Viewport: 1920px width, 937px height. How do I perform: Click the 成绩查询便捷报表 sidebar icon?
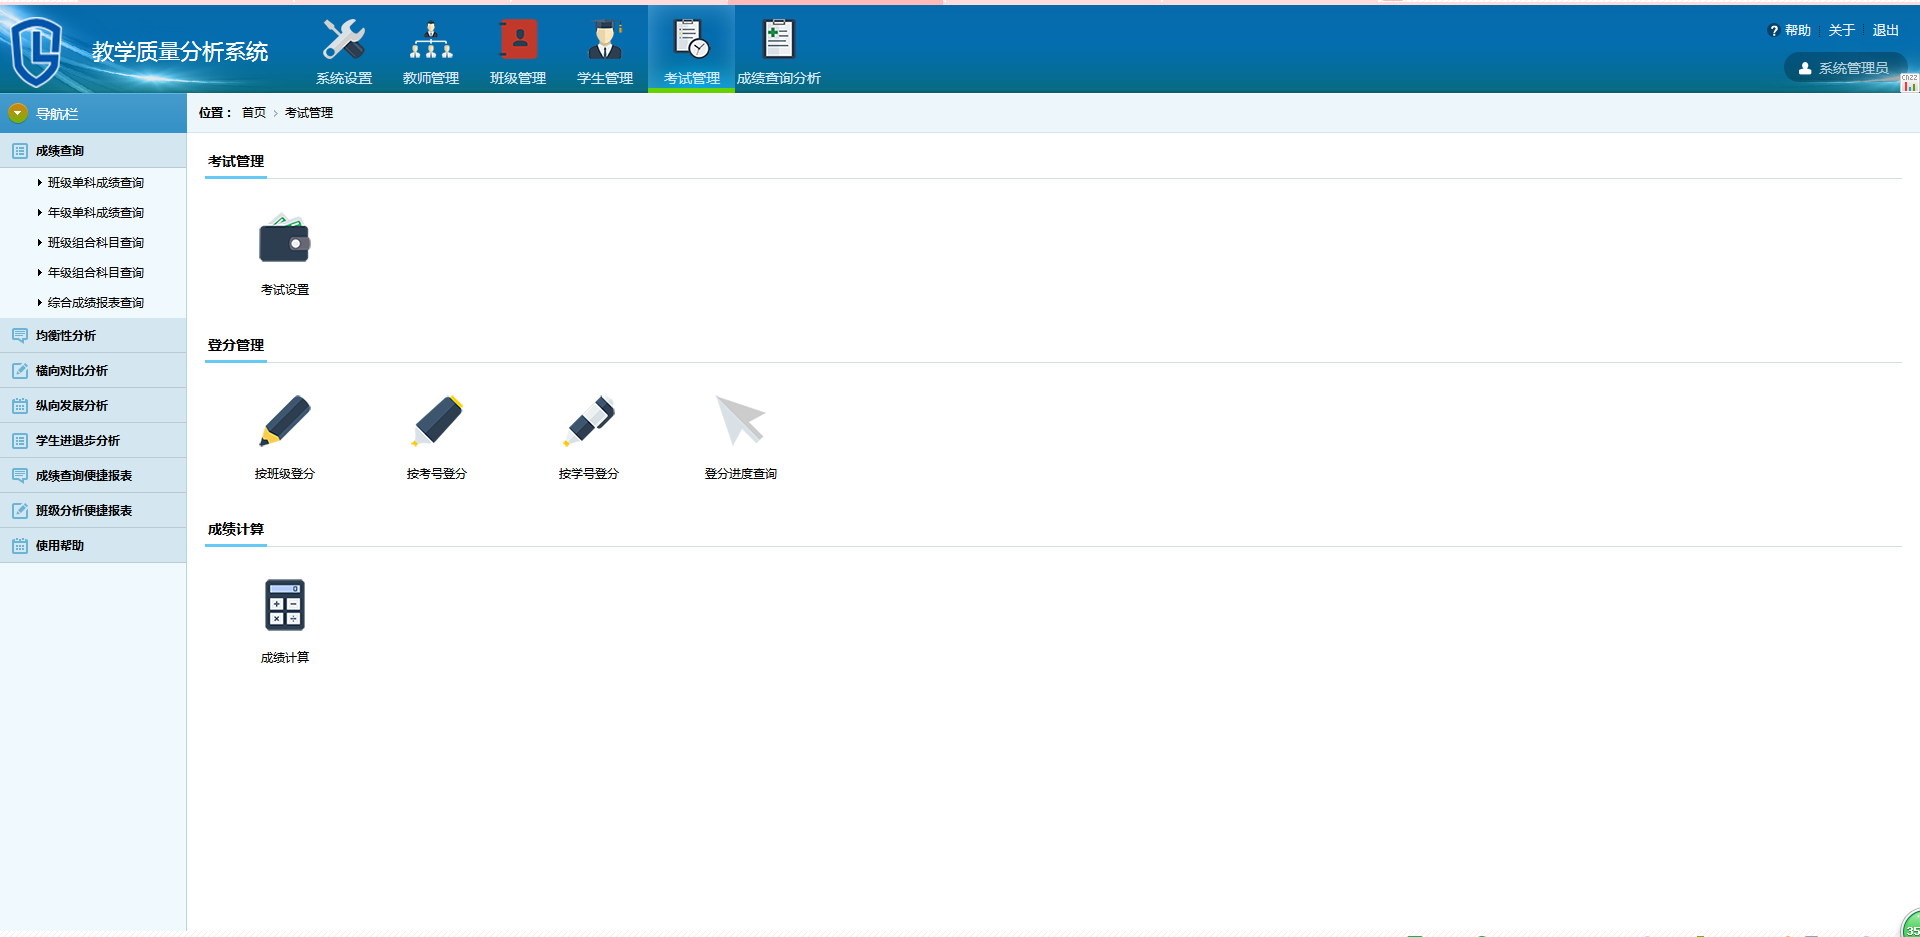pyautogui.click(x=19, y=476)
